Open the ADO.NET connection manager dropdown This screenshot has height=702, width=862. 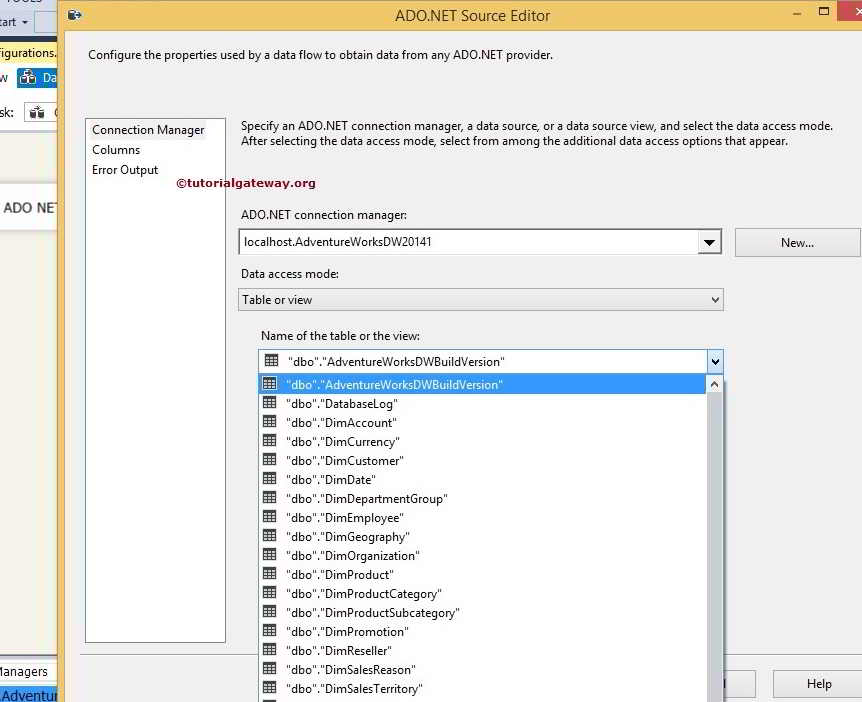709,242
